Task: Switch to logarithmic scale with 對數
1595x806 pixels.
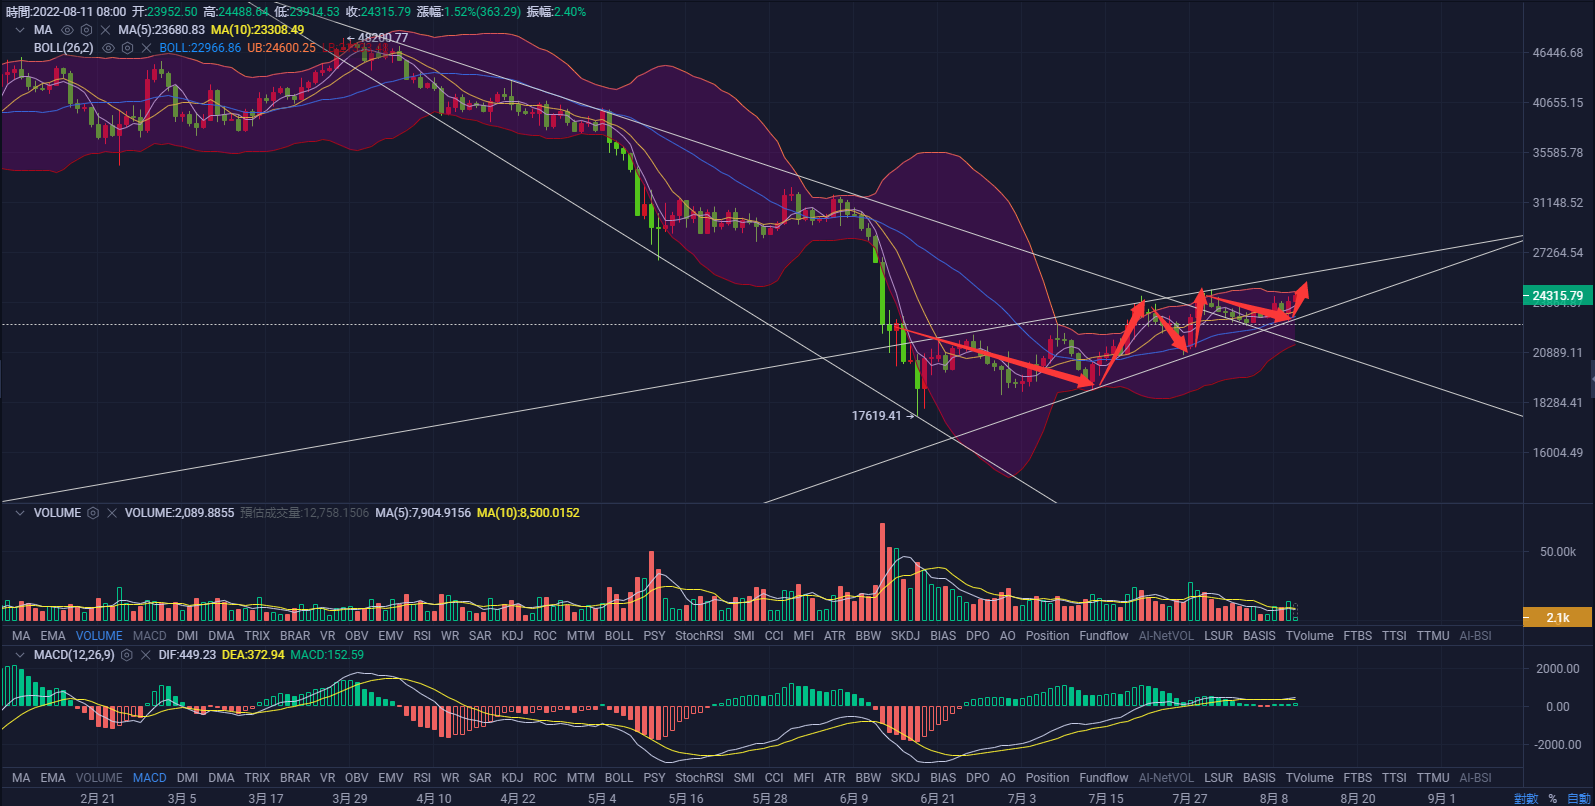Action: pos(1526,798)
